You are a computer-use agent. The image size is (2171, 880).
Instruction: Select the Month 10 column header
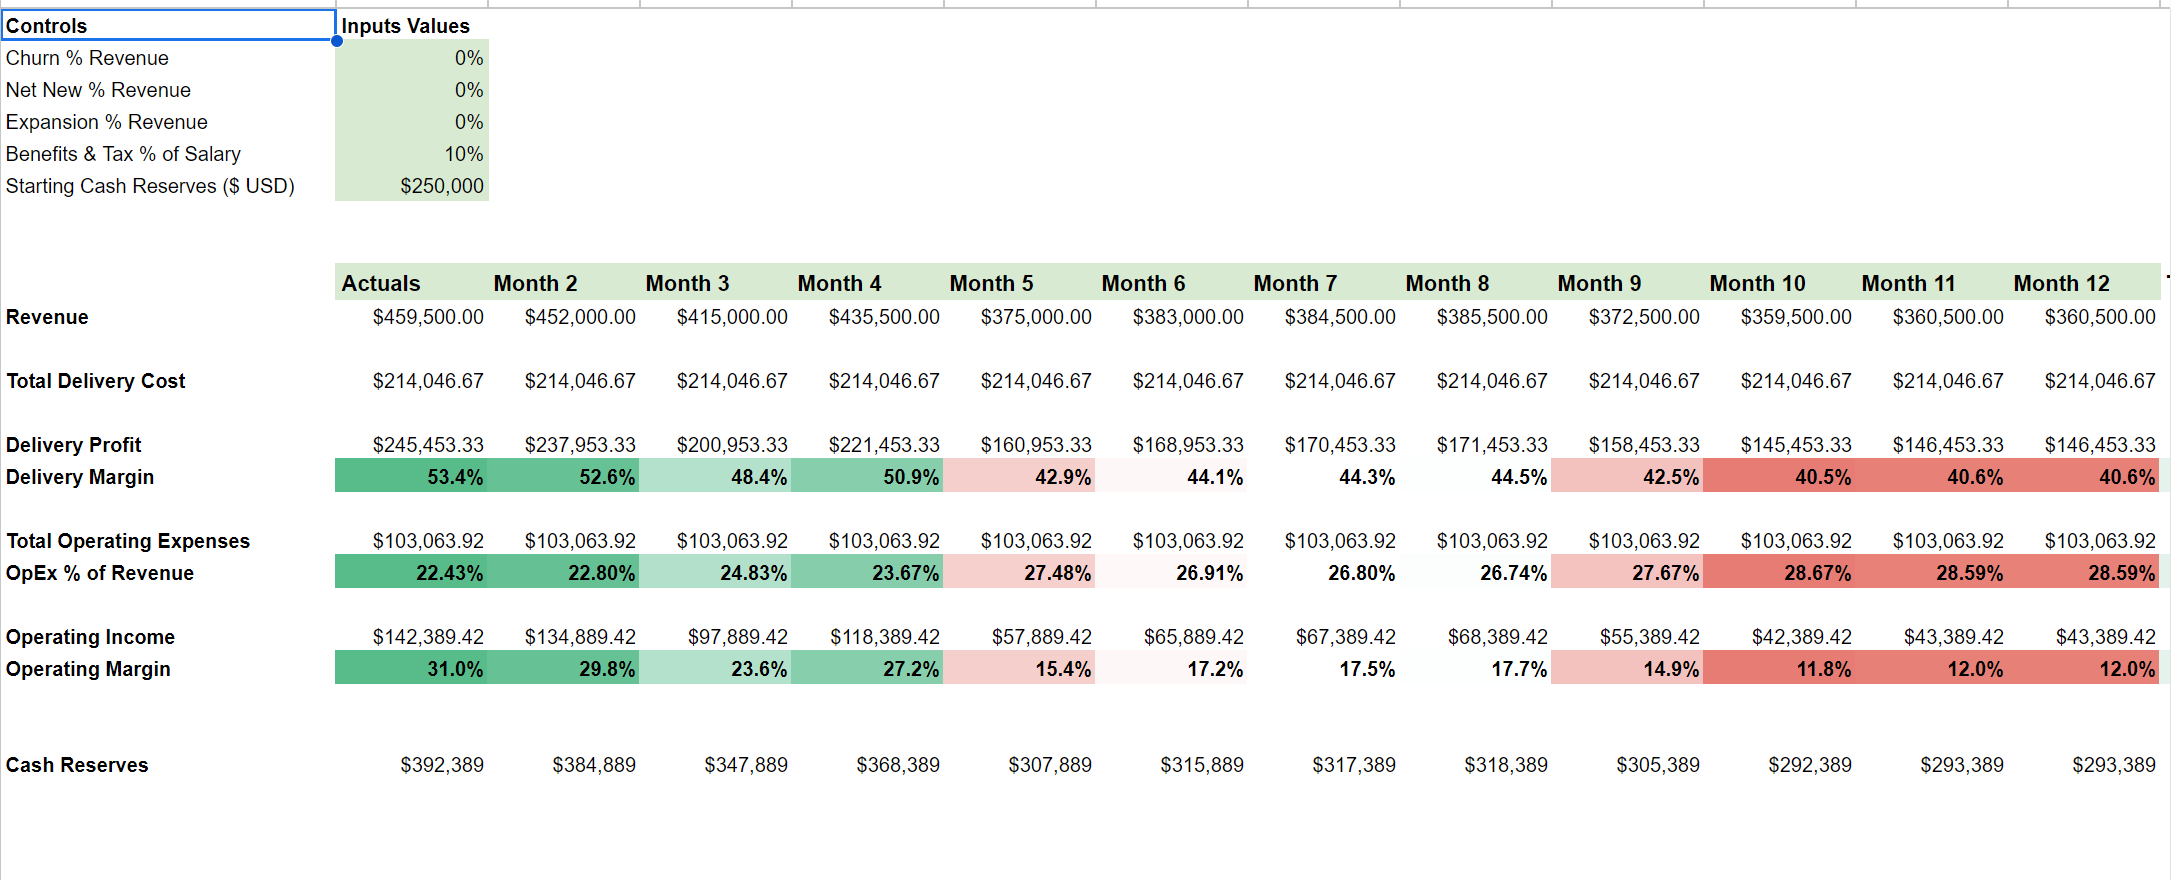pyautogui.click(x=1780, y=283)
